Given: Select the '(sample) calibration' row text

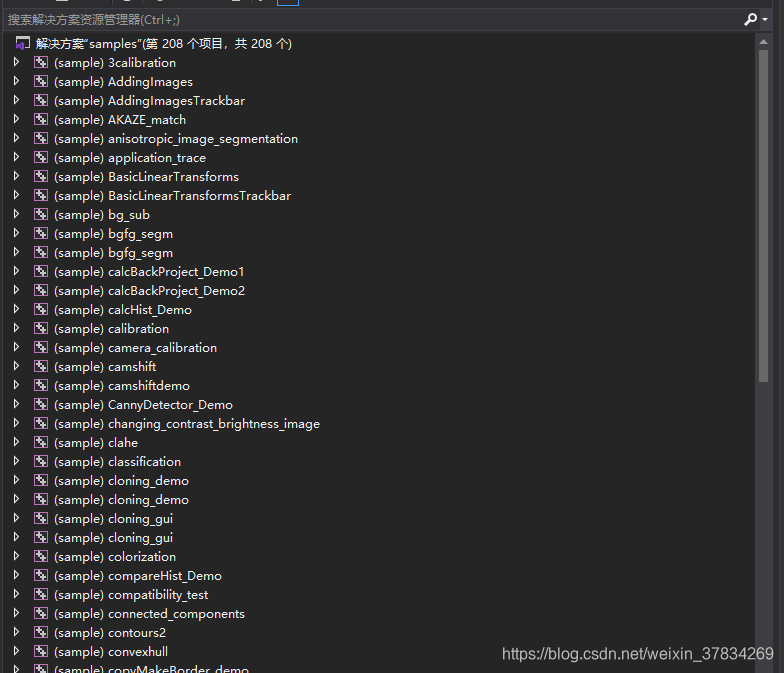Looking at the screenshot, I should (x=112, y=329).
